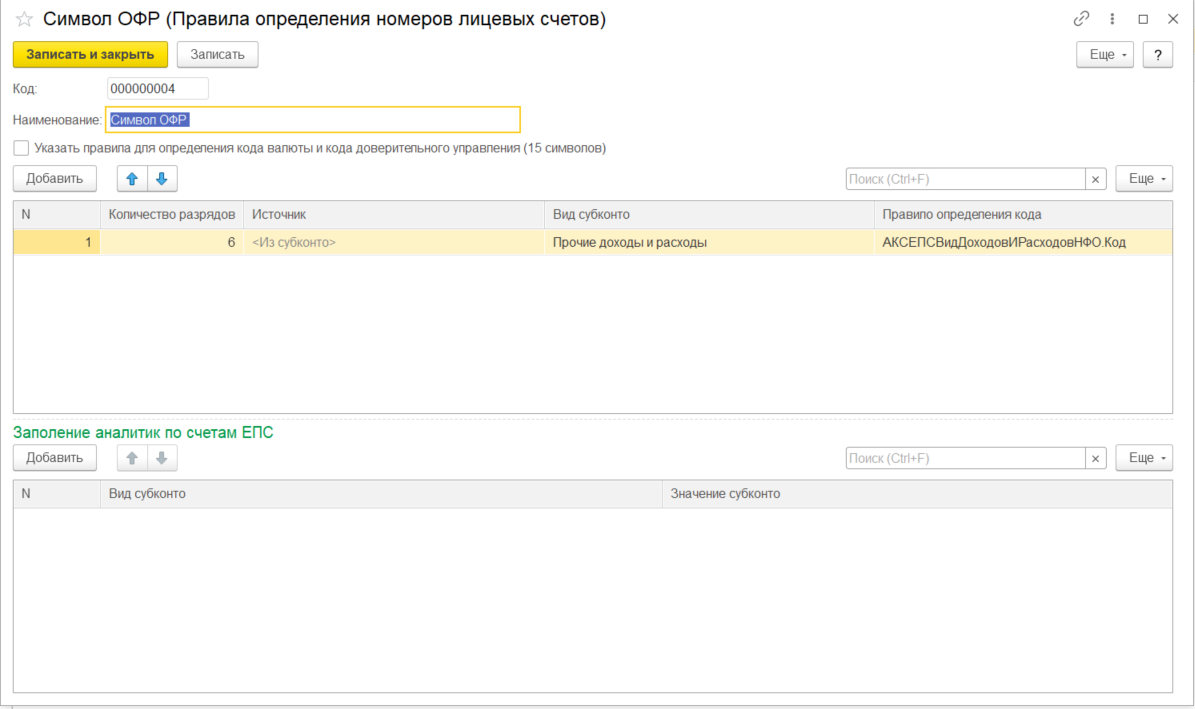Image resolution: width=1195 pixels, height=709 pixels.
Task: Add form to favorites with star icon
Action: [24, 19]
